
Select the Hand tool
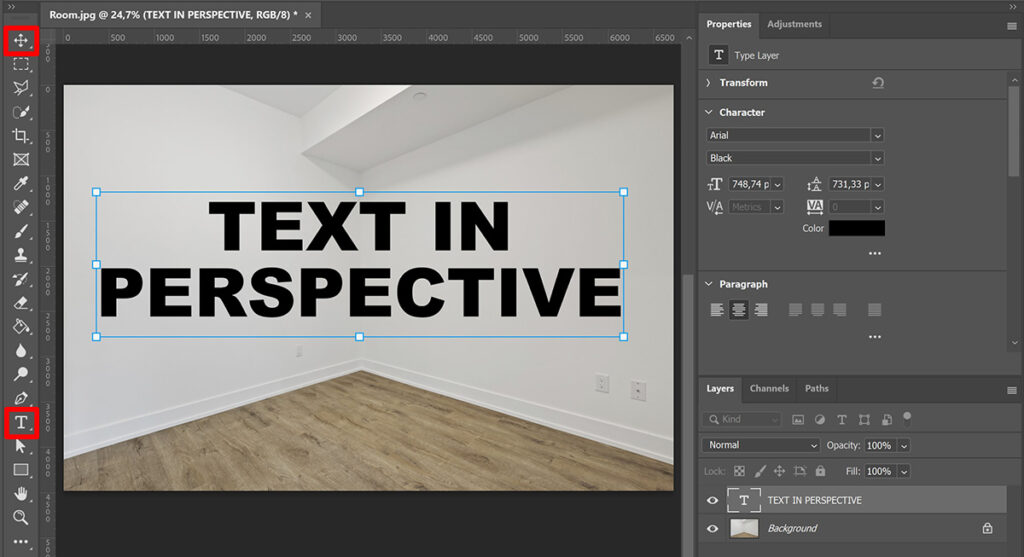click(21, 494)
